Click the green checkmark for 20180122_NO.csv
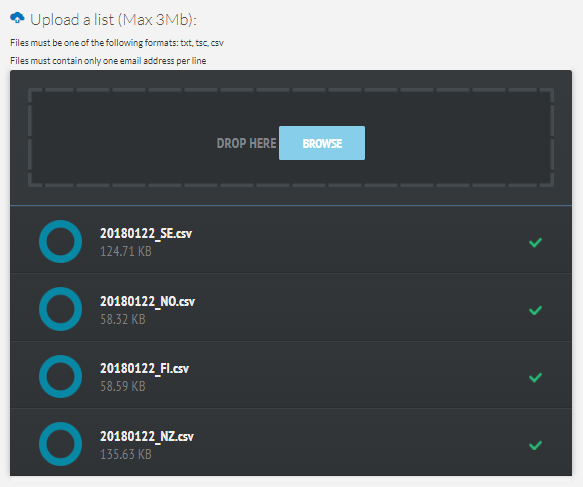This screenshot has width=583, height=487. point(535,310)
